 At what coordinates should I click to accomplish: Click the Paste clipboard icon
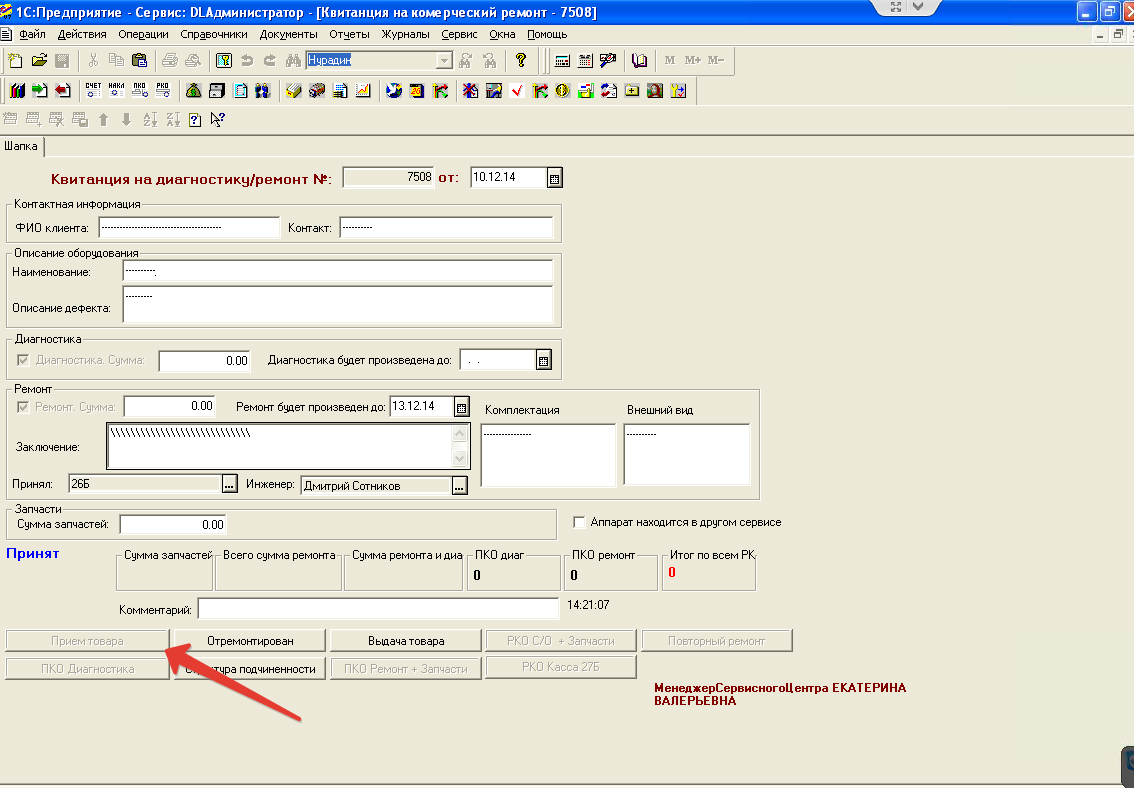(x=139, y=60)
